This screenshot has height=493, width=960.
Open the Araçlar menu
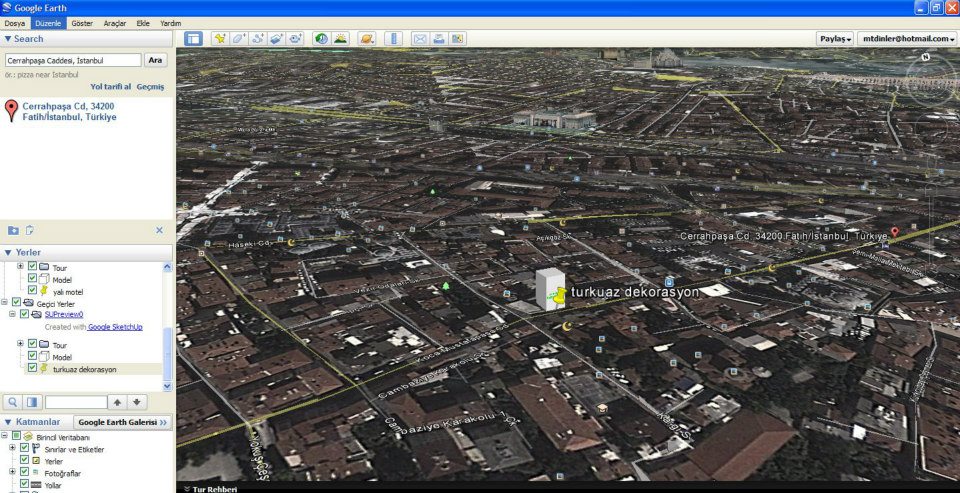[x=114, y=23]
